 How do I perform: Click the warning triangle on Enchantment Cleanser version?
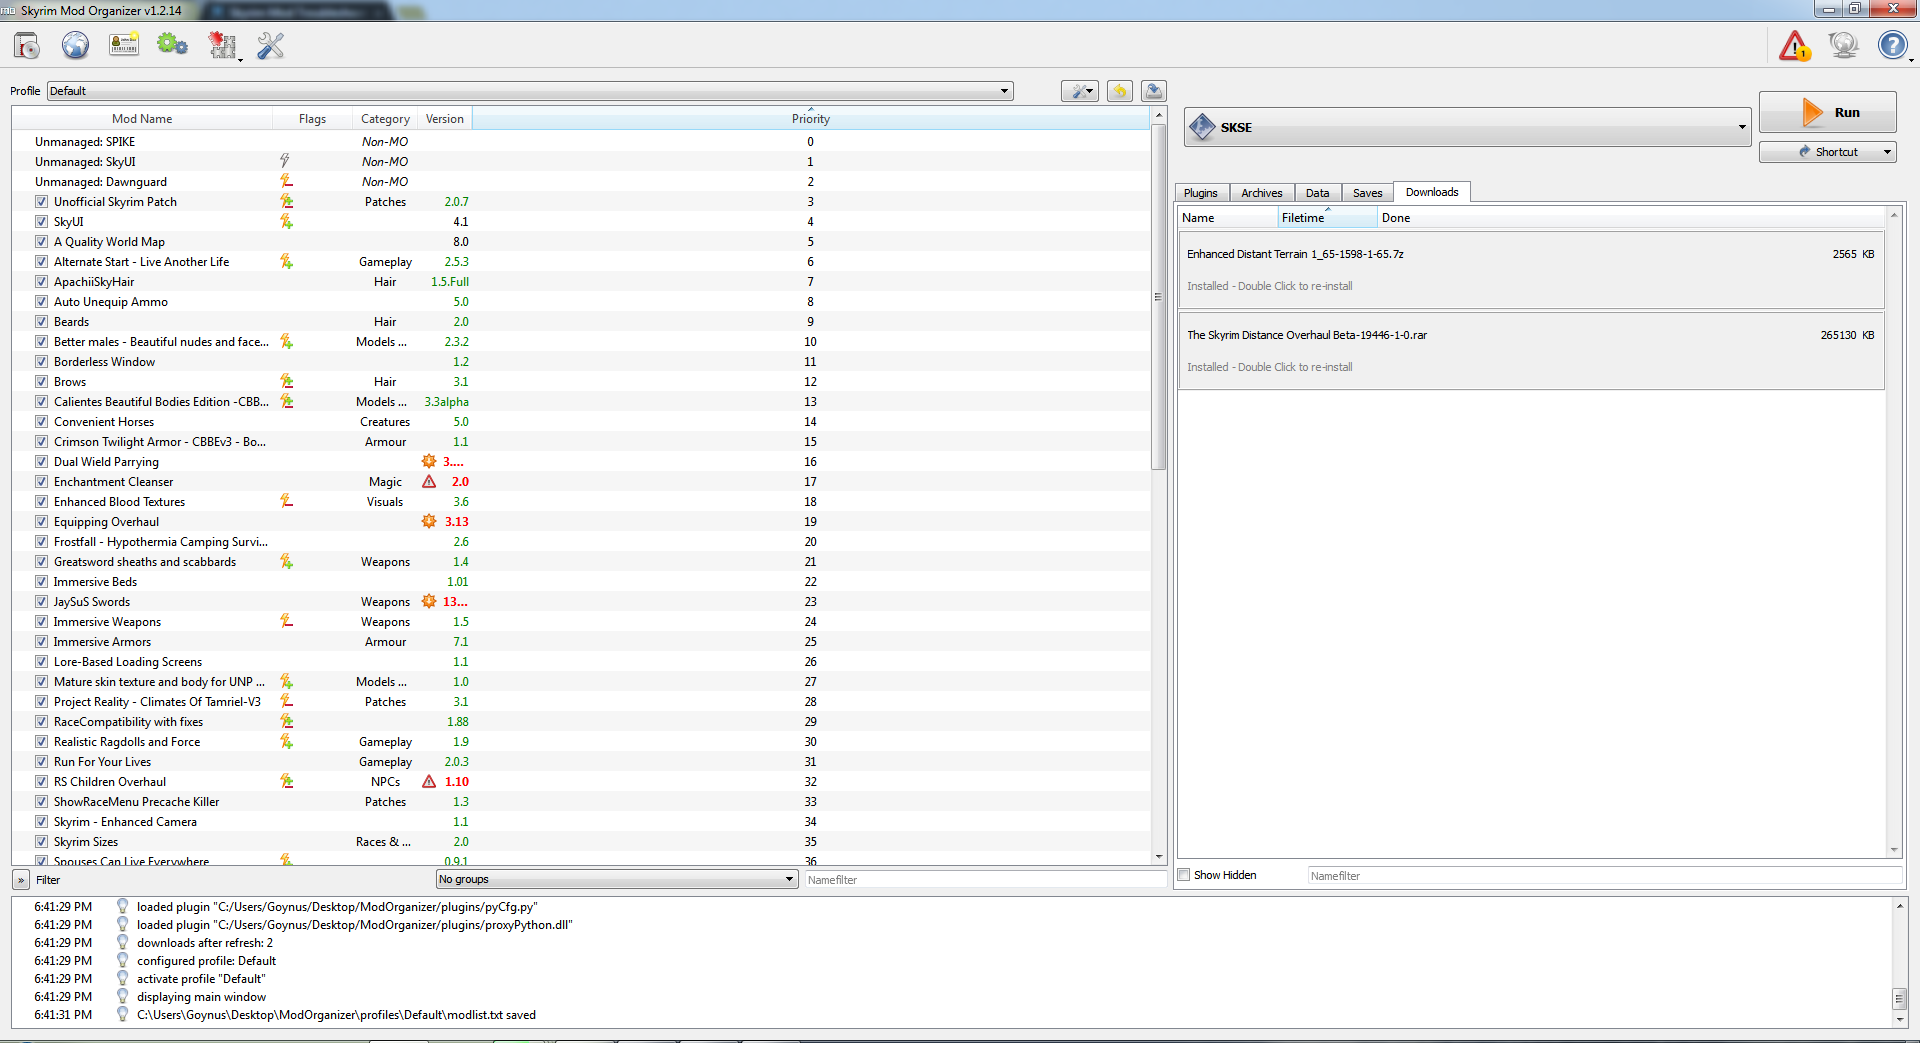(429, 481)
